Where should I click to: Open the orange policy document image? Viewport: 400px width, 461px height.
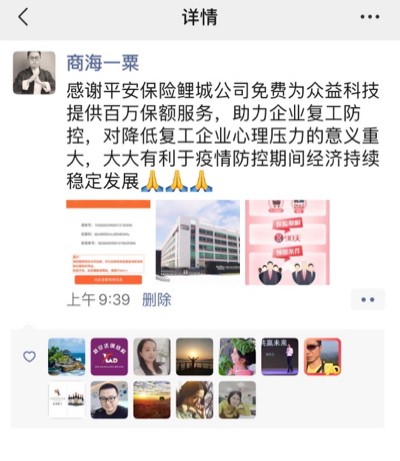[x=108, y=242]
